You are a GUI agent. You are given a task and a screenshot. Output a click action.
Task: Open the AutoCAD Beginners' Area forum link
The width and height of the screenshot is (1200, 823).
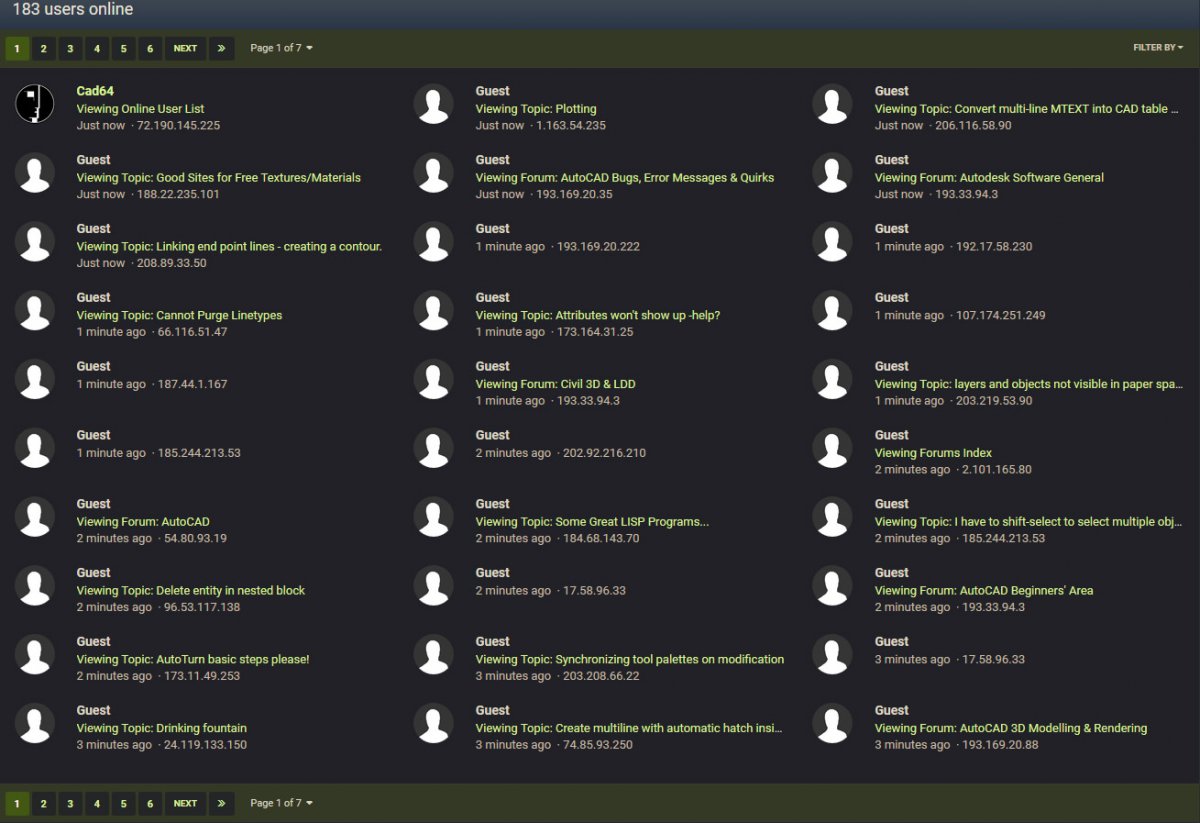pyautogui.click(x=984, y=591)
